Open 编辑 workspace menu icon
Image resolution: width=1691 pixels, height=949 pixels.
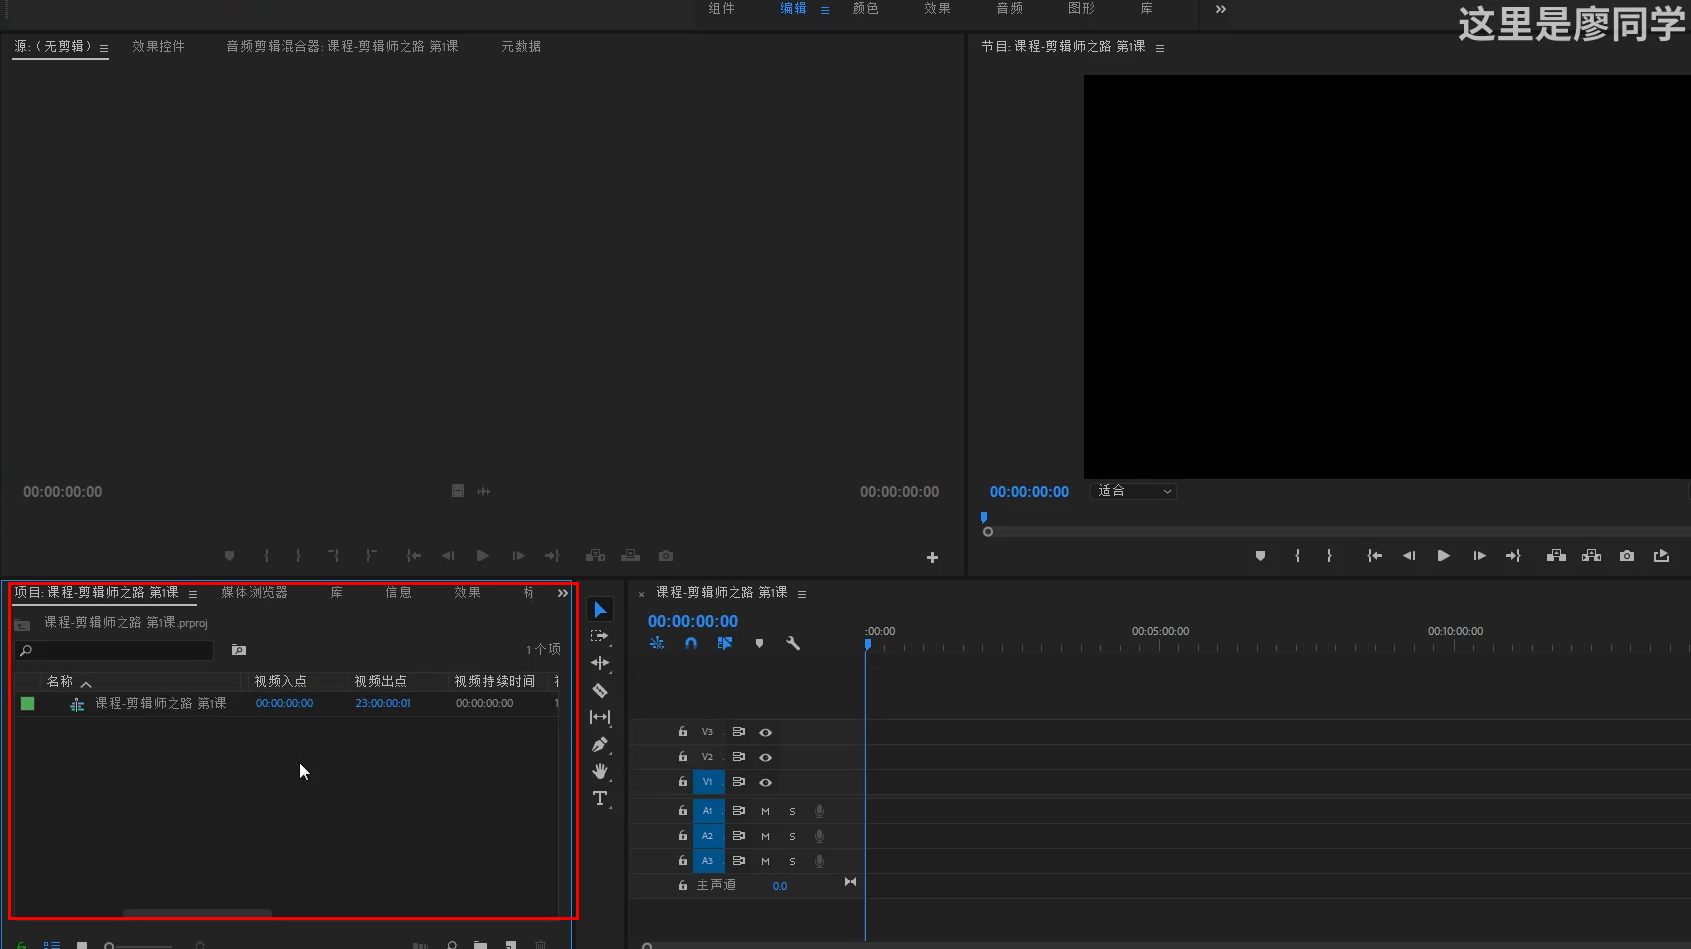825,10
